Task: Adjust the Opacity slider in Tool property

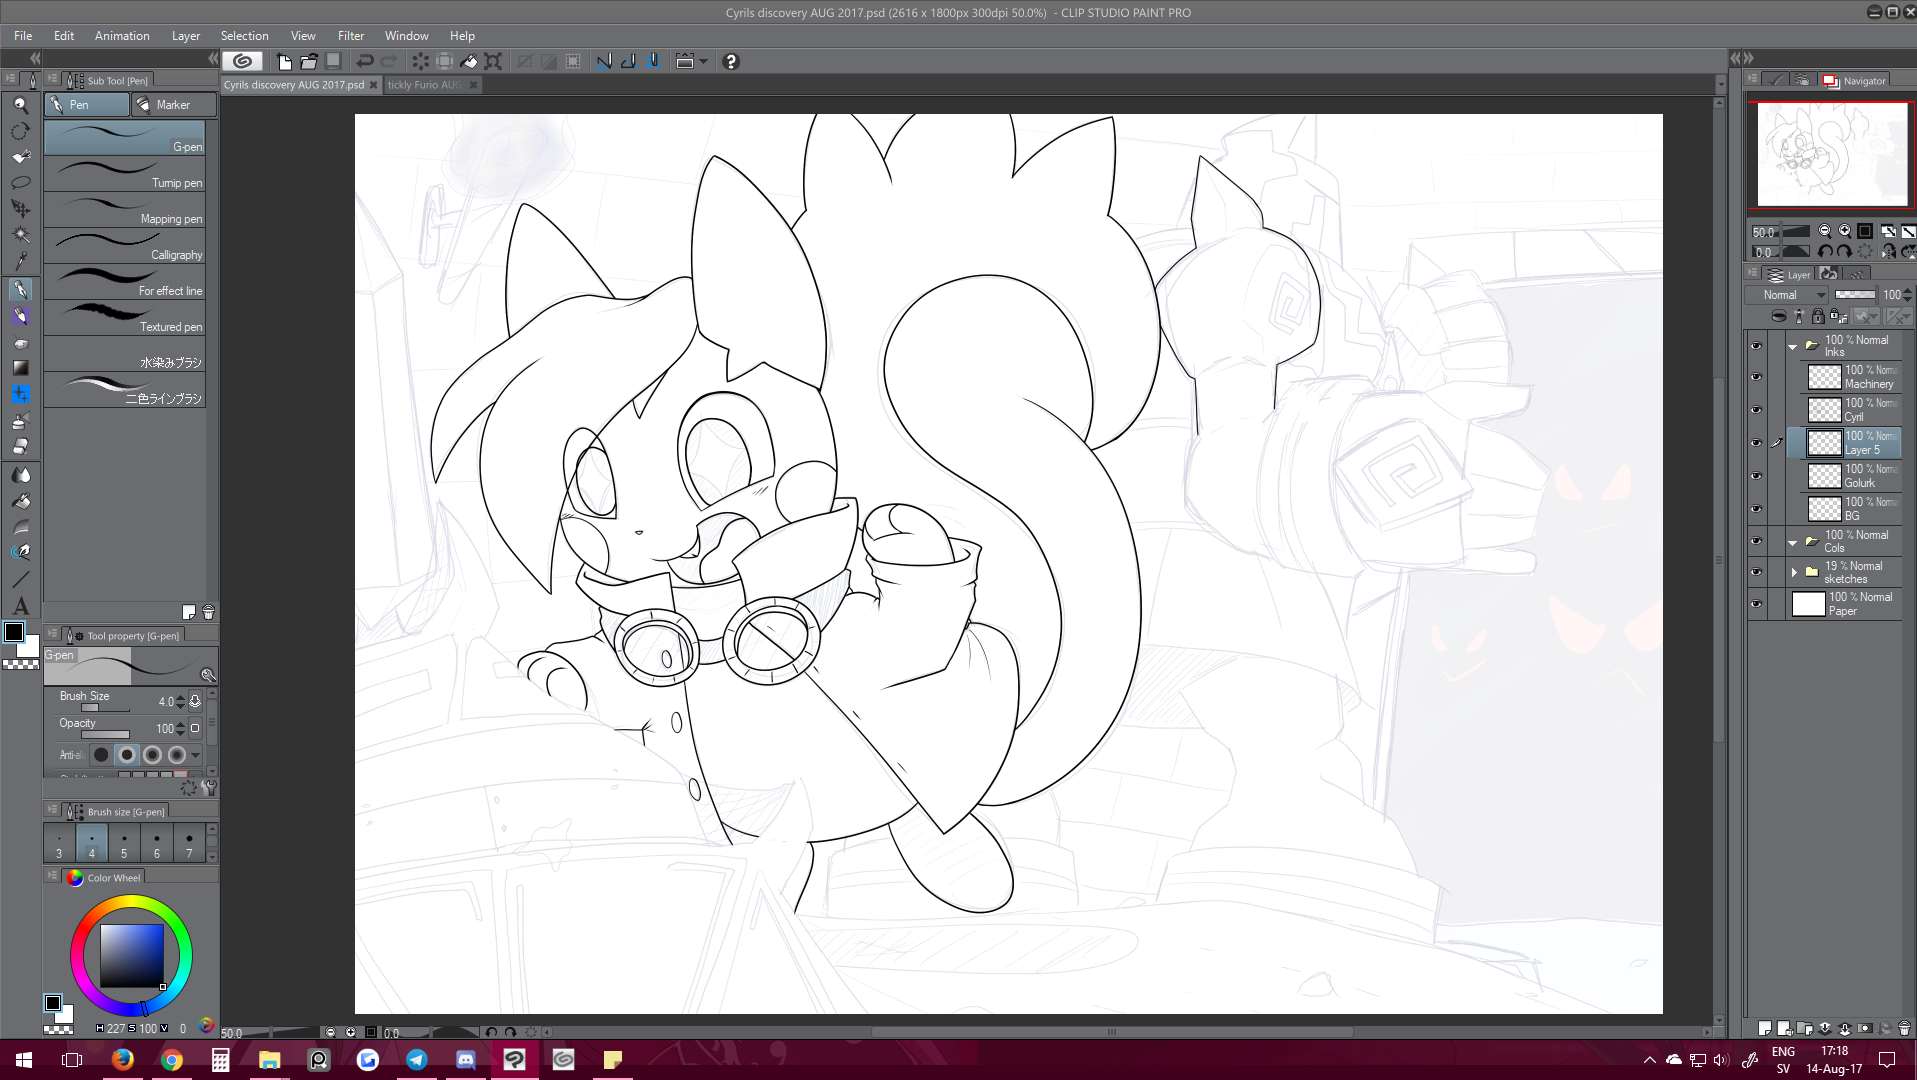Action: [105, 735]
